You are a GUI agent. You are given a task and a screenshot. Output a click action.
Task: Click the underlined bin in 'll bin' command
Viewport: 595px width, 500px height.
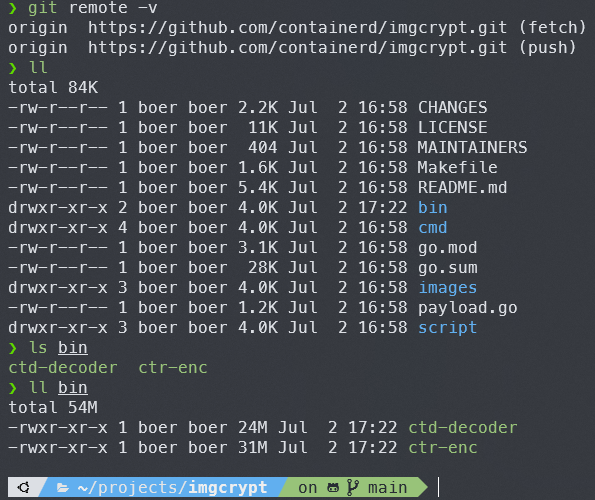coord(73,388)
